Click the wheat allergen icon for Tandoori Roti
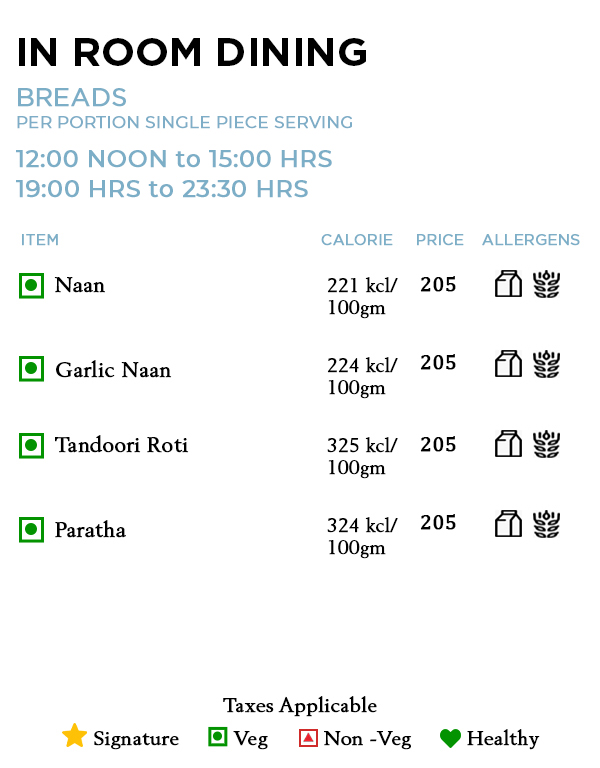Image resolution: width=600 pixels, height=768 pixels. pyautogui.click(x=546, y=444)
